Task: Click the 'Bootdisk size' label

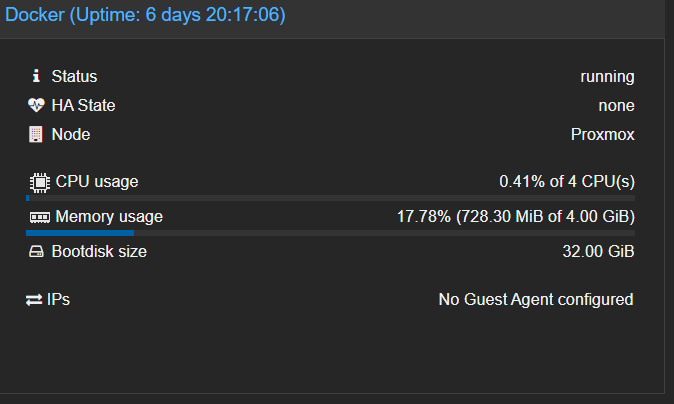Action: (99, 251)
